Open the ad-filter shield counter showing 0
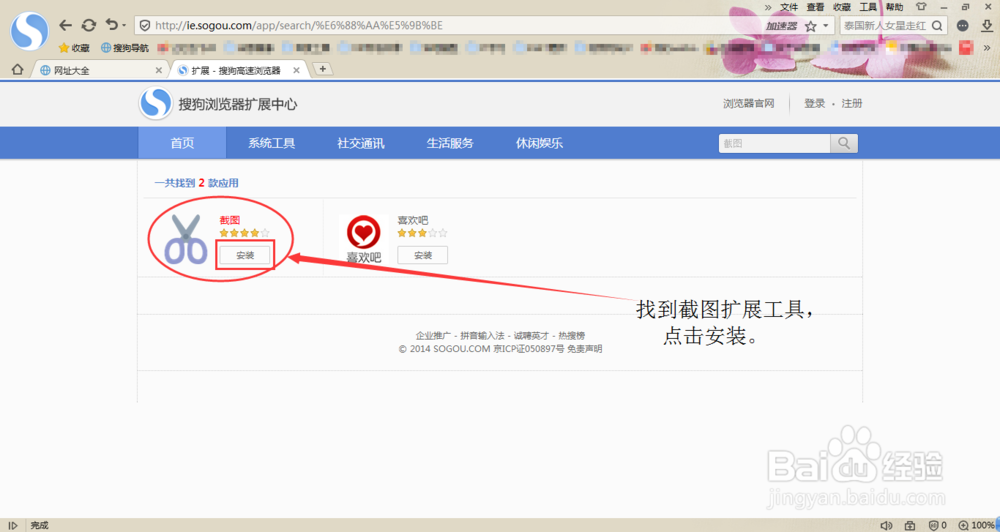 tap(937, 525)
